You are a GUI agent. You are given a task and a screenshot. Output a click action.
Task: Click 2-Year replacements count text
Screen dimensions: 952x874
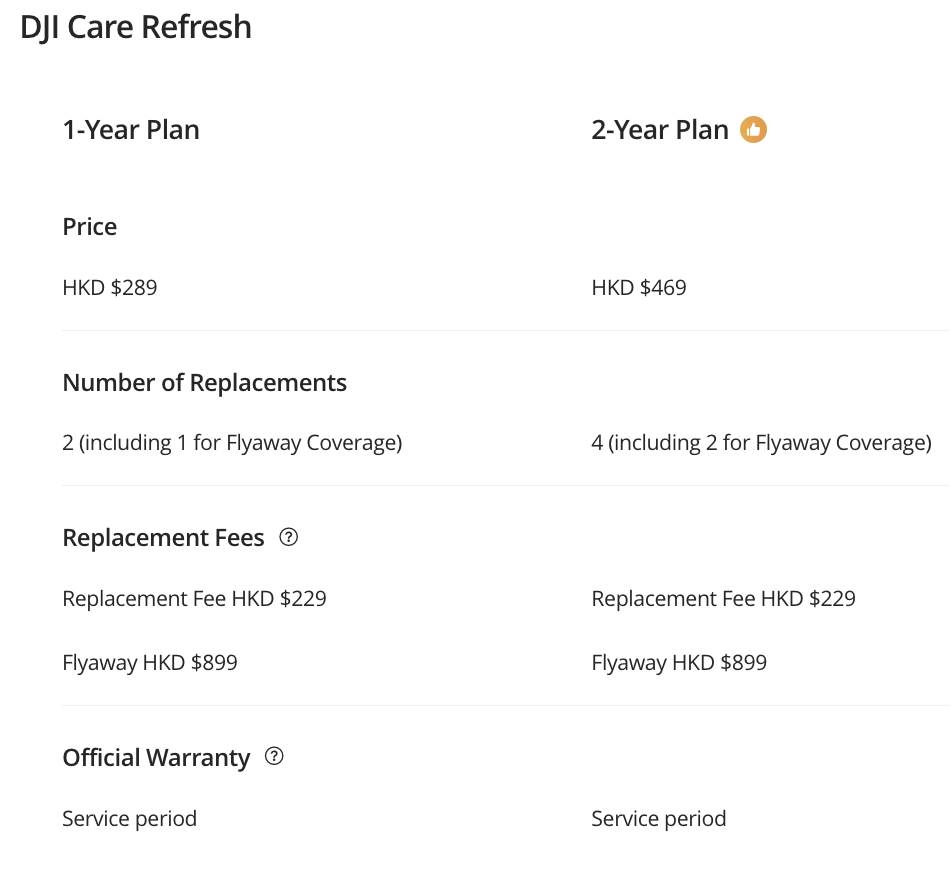[x=761, y=442]
